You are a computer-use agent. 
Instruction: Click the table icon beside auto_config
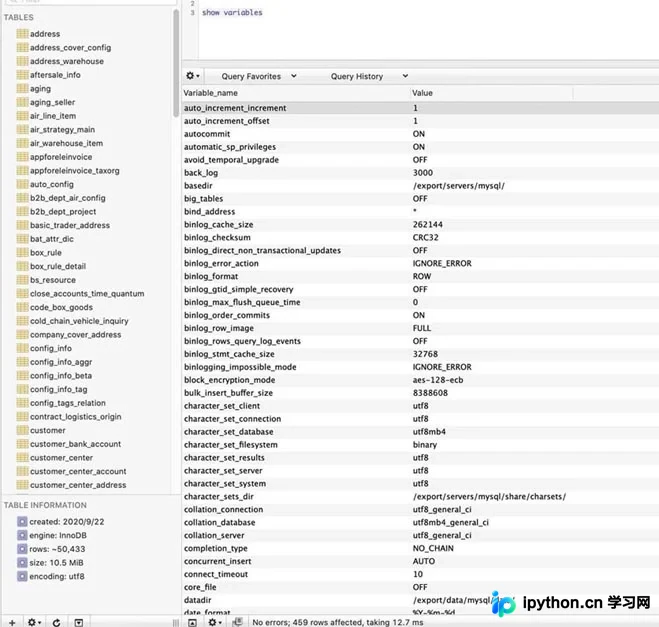click(22, 184)
